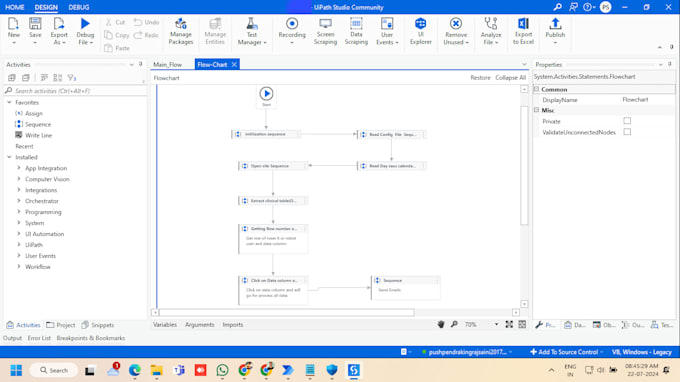Focus the Search activities field
This screenshot has height=382, width=680.
(75, 91)
